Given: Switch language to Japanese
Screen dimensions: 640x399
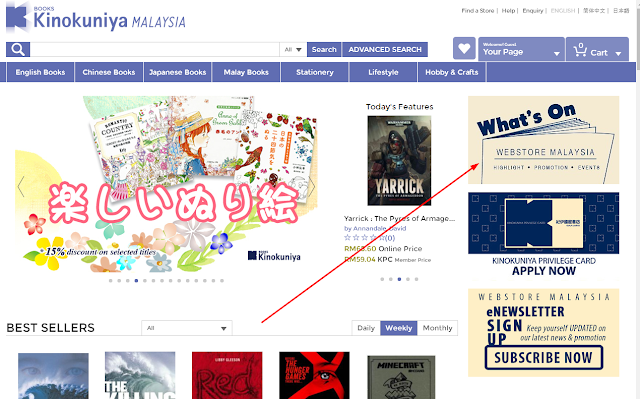Looking at the screenshot, I should coord(621,11).
